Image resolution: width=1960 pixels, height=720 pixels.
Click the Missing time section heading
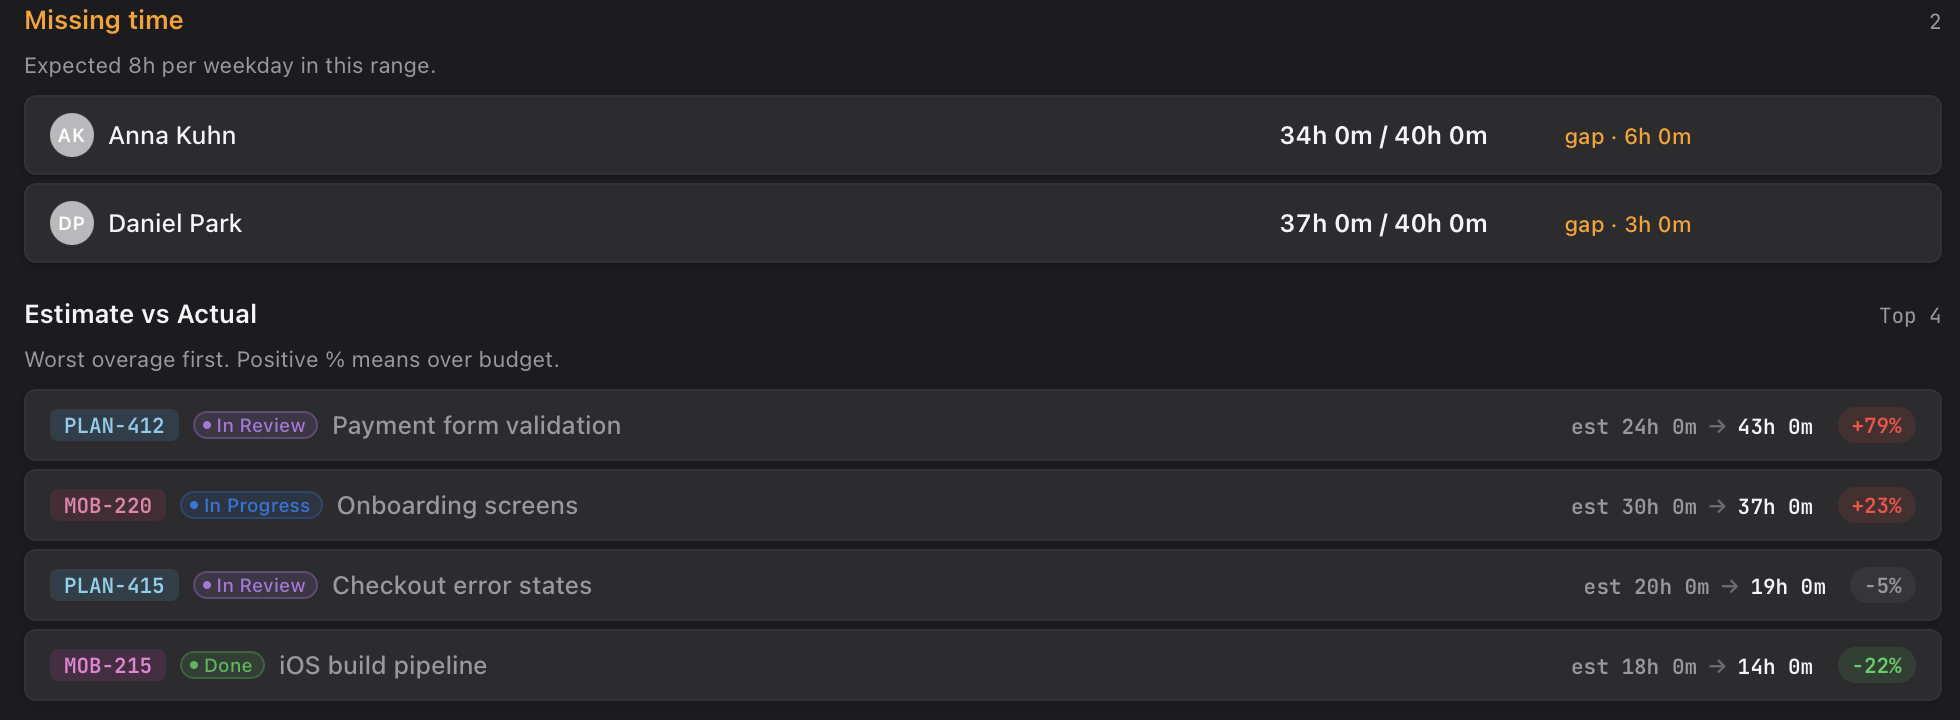(x=104, y=20)
